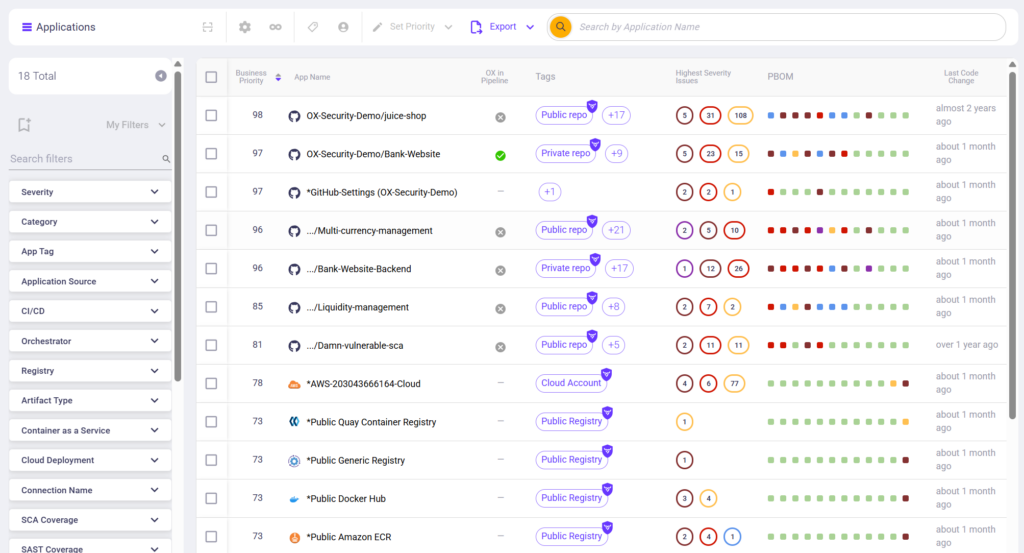The height and width of the screenshot is (553, 1024).
Task: Click the Docker icon for Public Docker Hub
Action: (295, 499)
